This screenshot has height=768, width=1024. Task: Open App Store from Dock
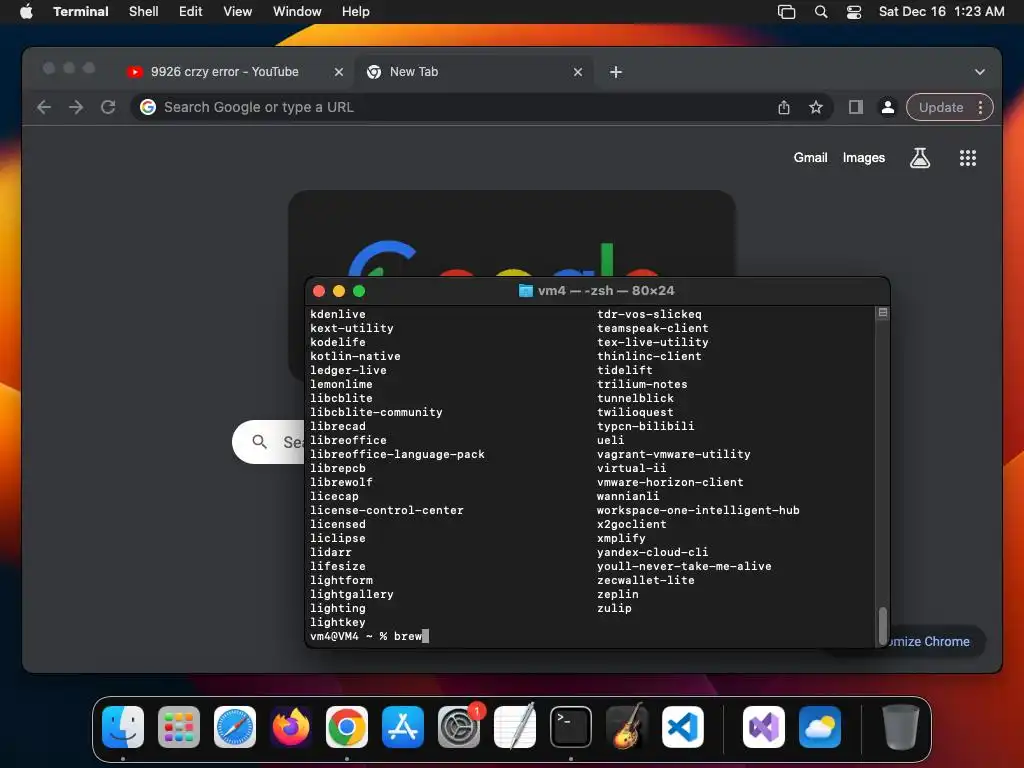[x=403, y=727]
